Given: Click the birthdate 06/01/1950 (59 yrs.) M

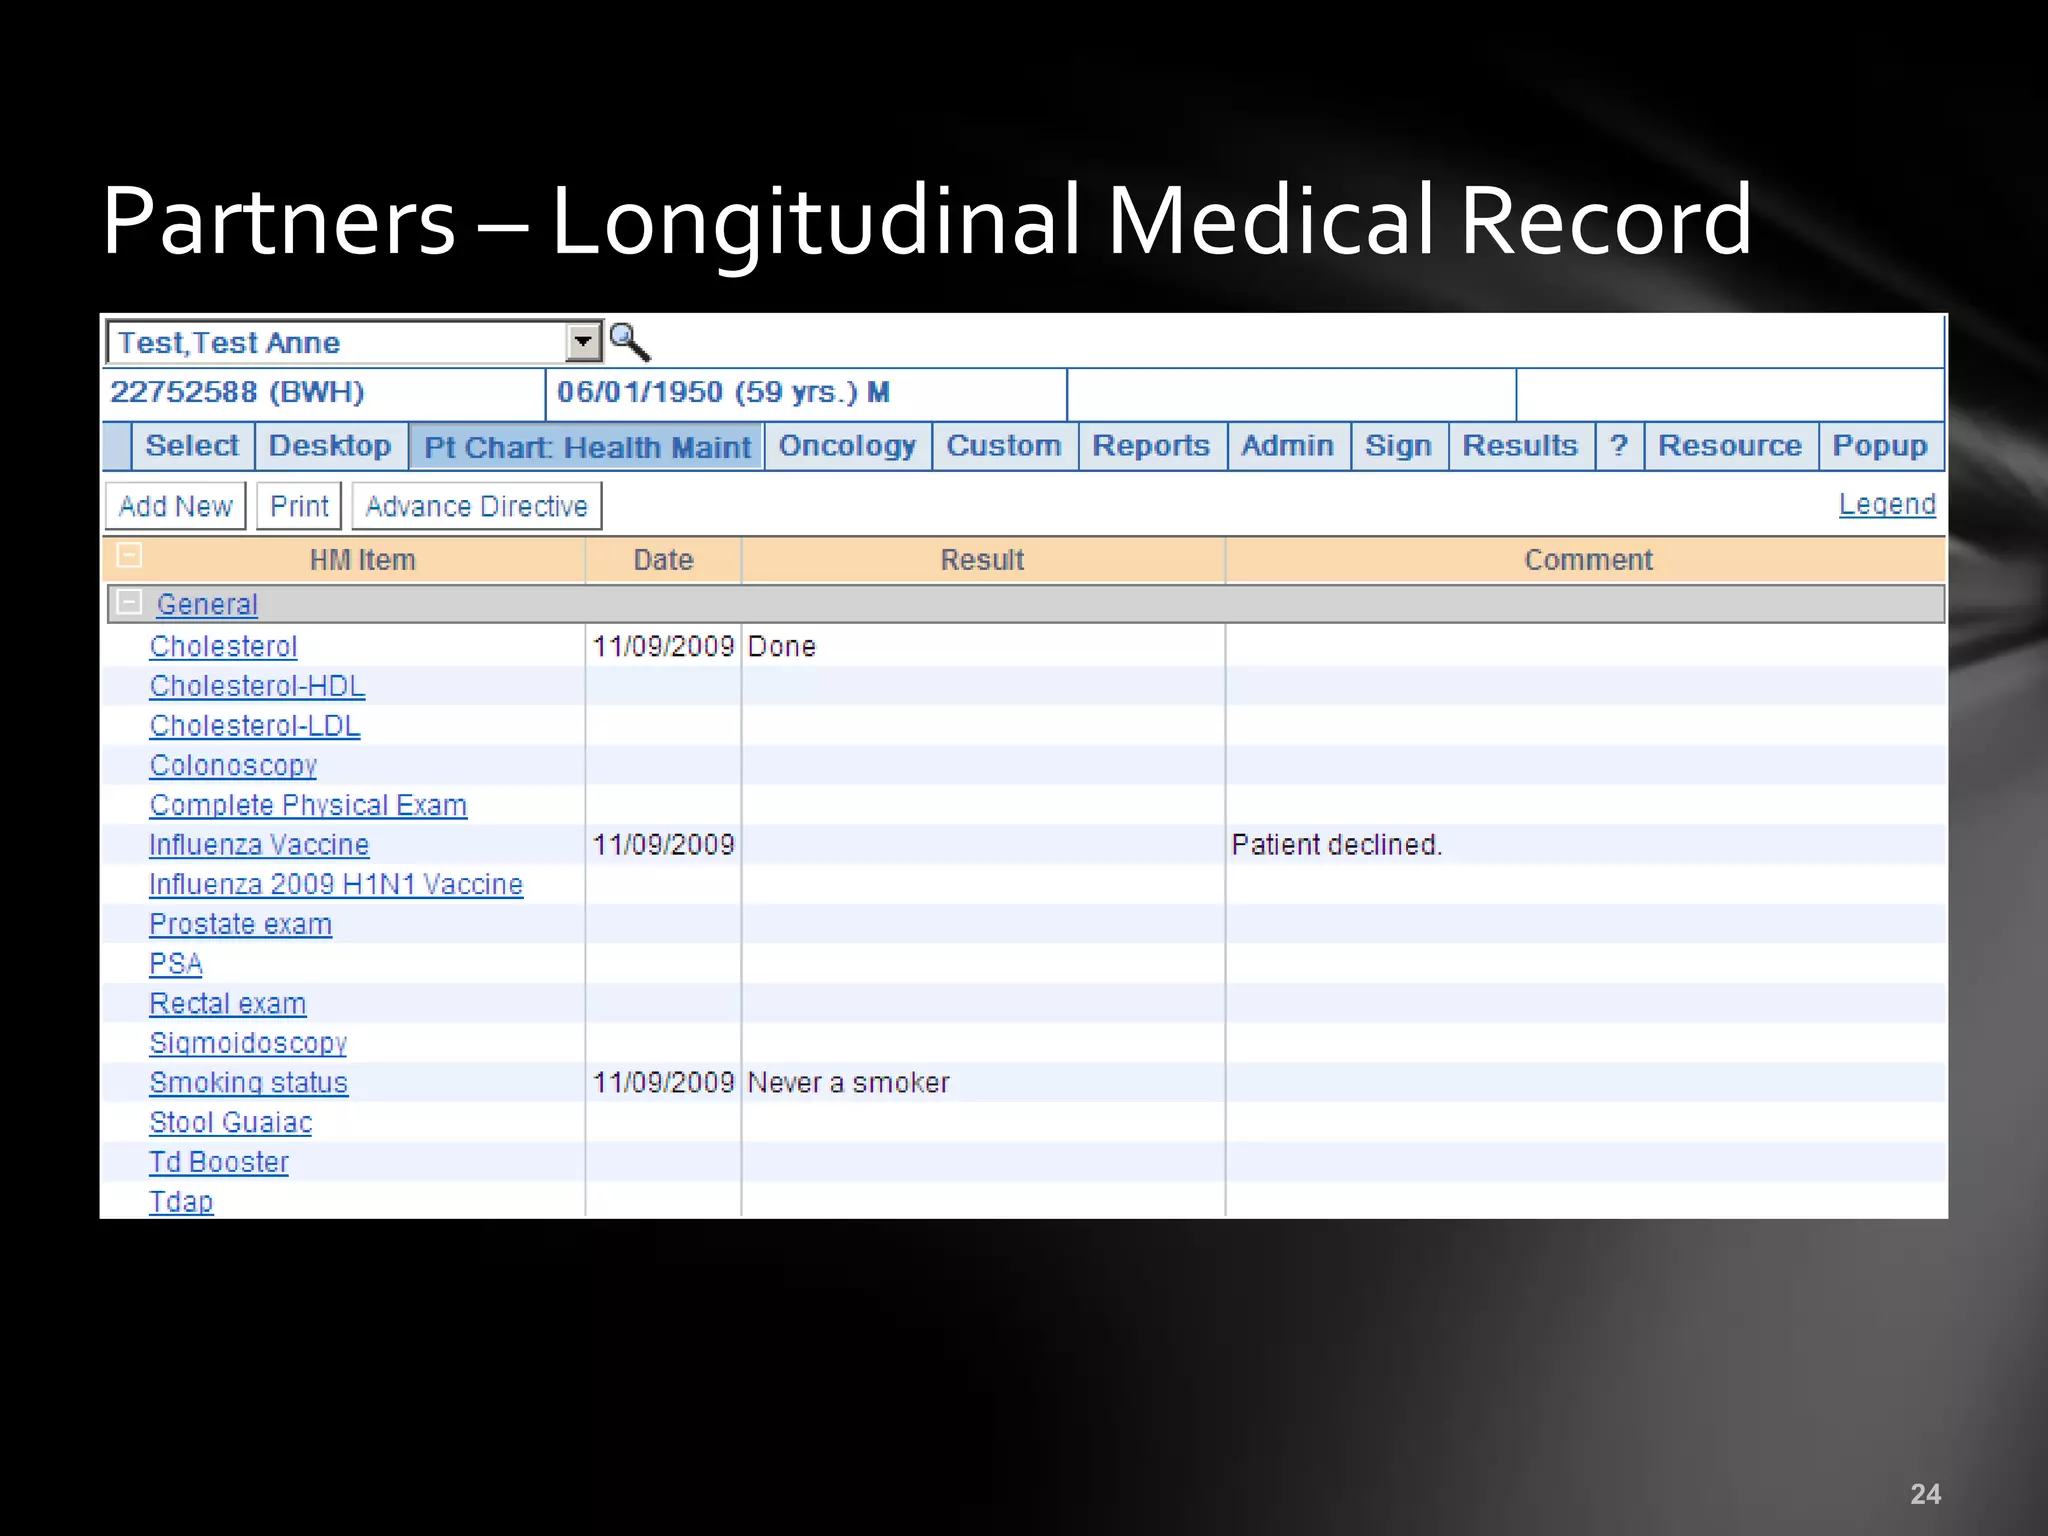Looking at the screenshot, I should click(723, 392).
